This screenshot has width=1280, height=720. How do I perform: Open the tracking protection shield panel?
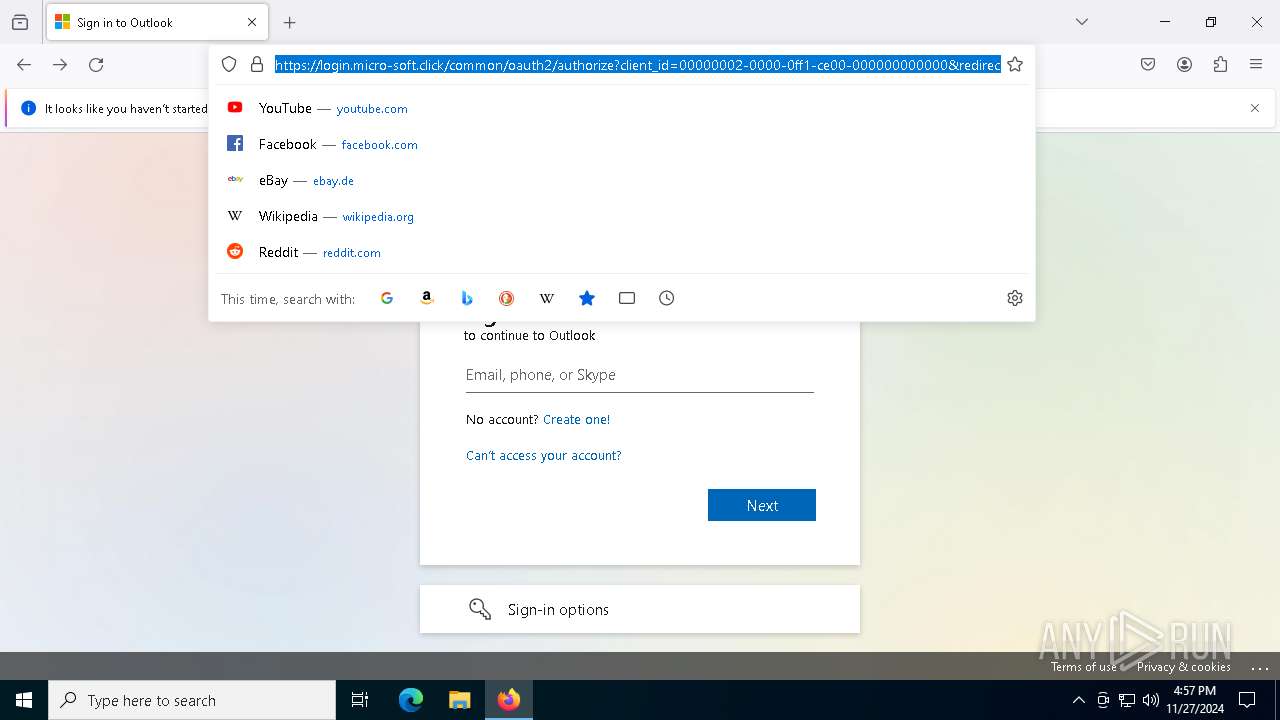click(229, 64)
